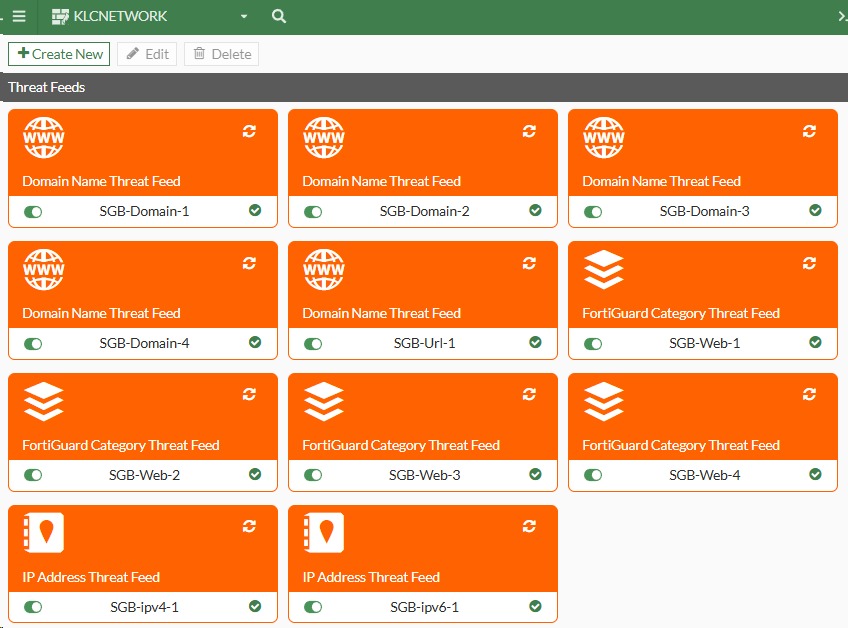The image size is (848, 628).
Task: Click the green check status of SGB-Domain-3
Action: coord(816,210)
